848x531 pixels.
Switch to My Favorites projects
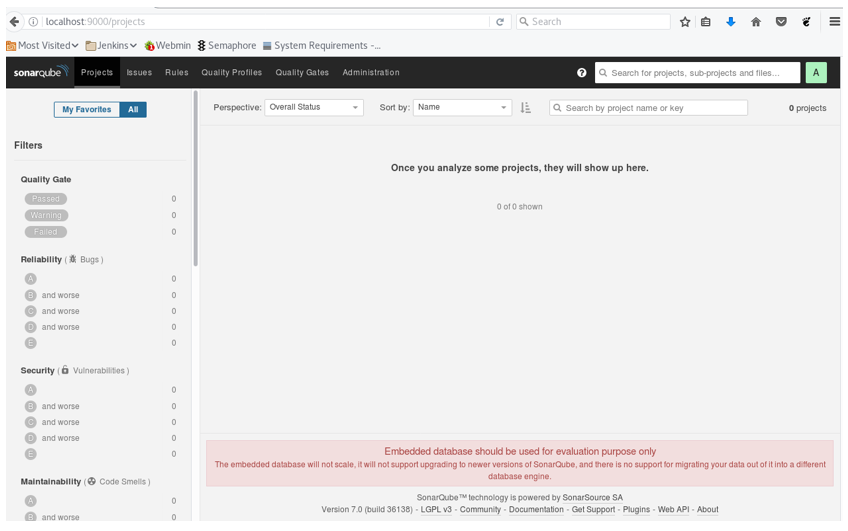[x=87, y=109]
